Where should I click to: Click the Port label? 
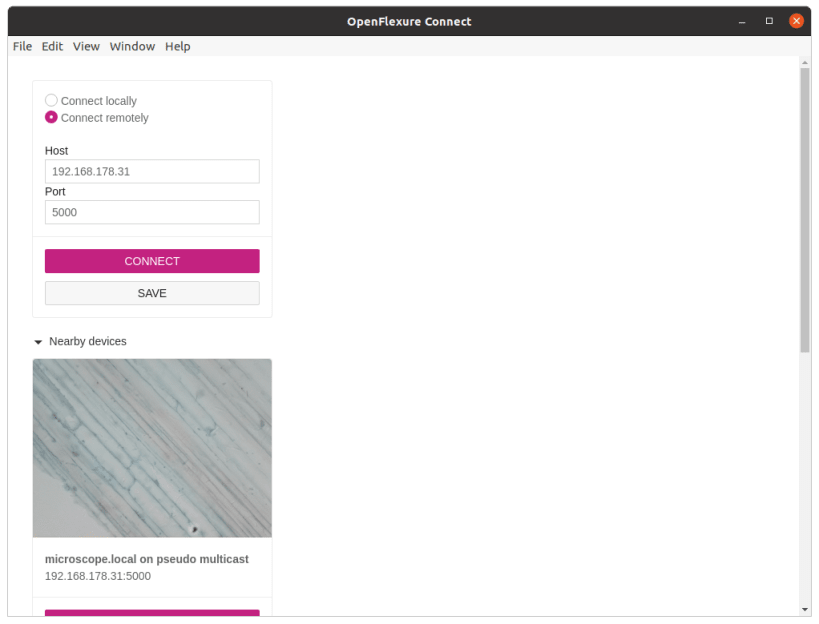pyautogui.click(x=55, y=191)
